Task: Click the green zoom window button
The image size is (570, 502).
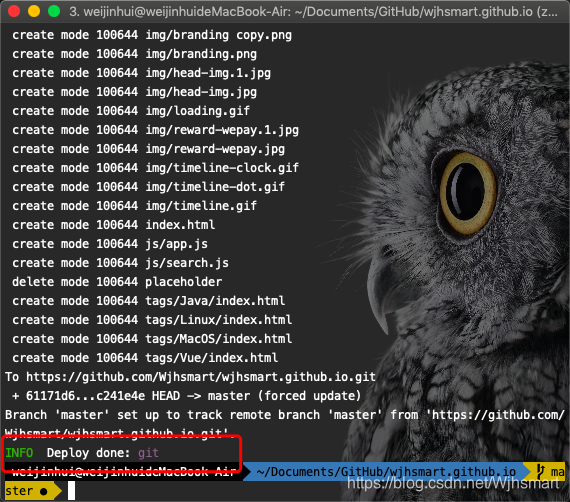Action: pyautogui.click(x=54, y=11)
